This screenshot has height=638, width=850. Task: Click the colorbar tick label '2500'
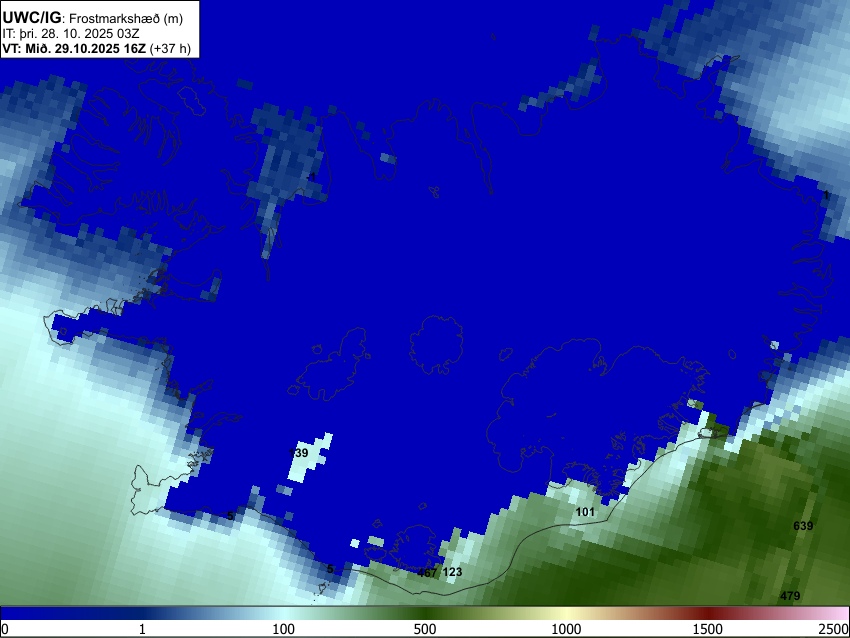[834, 629]
